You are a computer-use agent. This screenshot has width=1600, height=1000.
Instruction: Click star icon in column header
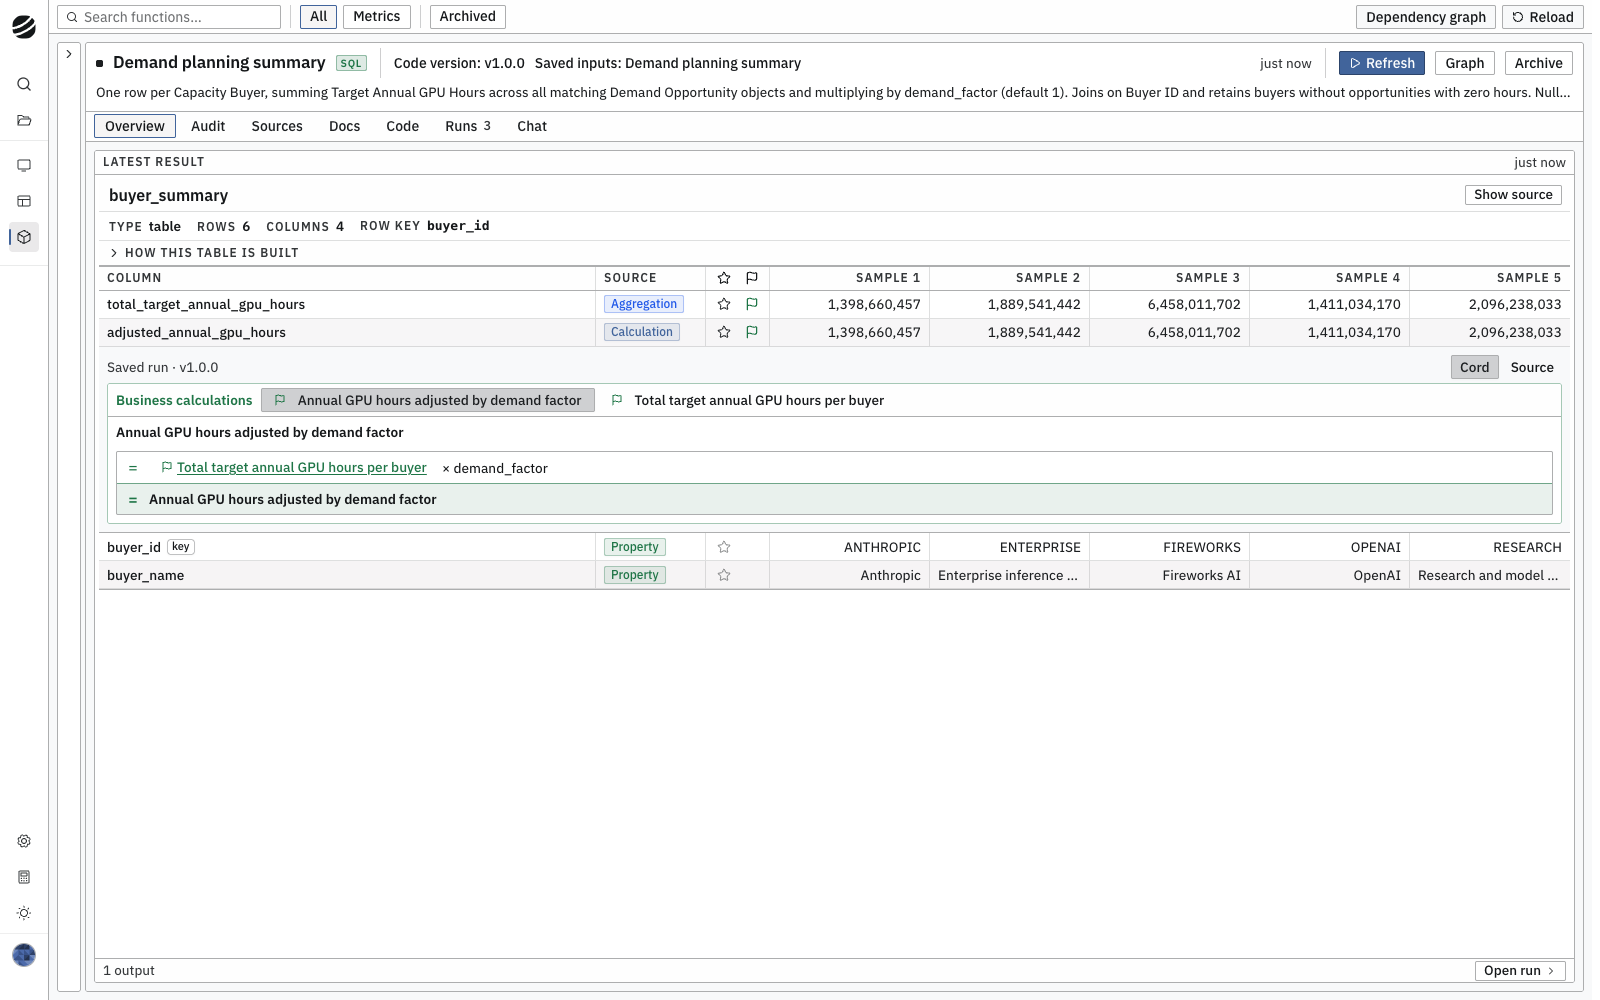coord(724,278)
